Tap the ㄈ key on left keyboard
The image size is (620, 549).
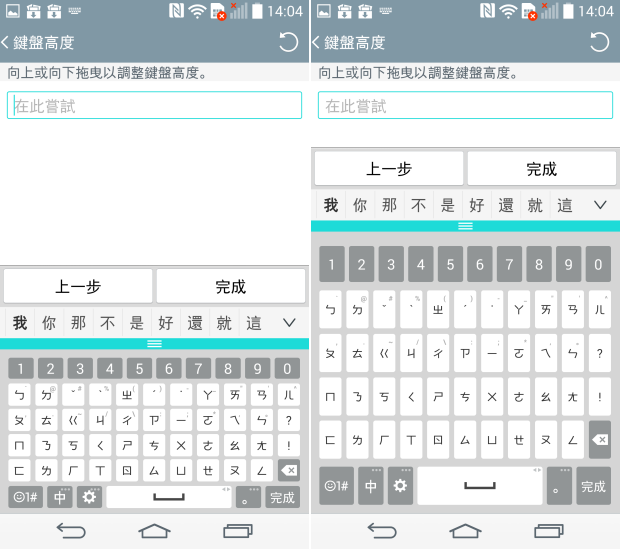(x=19, y=470)
